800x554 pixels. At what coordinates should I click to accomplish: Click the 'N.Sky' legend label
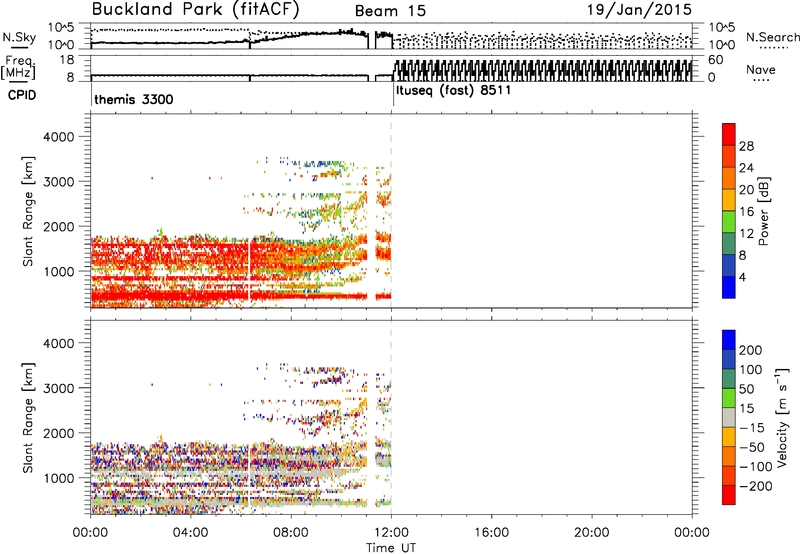tap(19, 37)
